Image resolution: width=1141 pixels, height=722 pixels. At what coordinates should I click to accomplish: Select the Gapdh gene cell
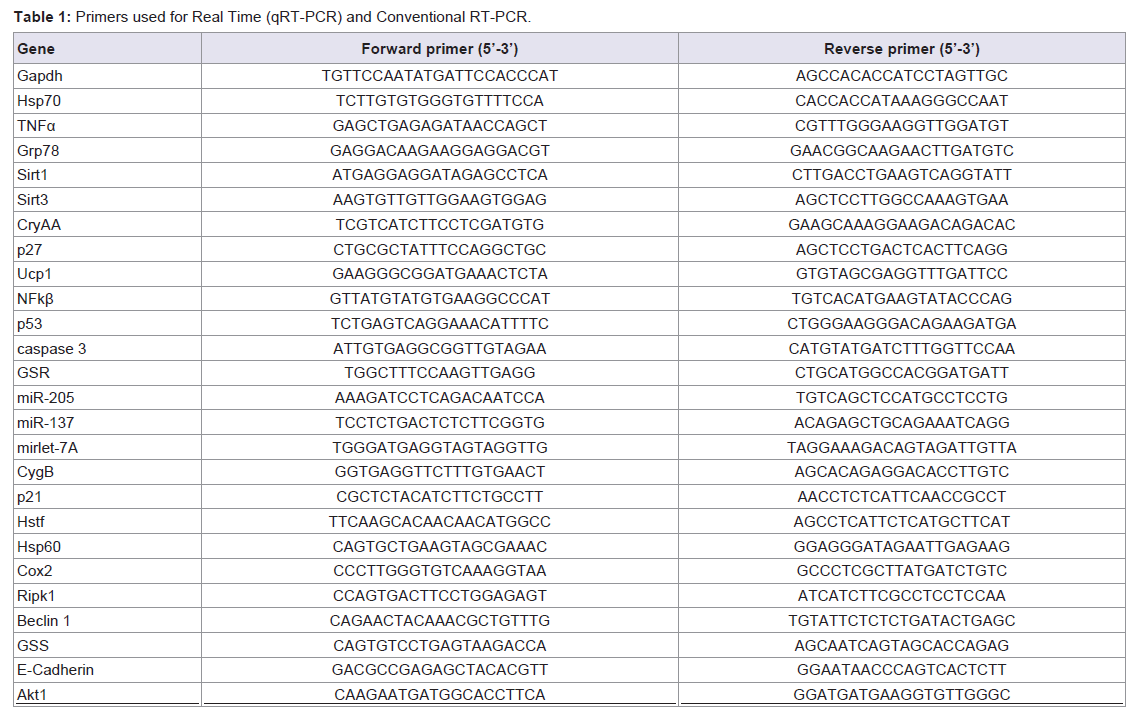(39, 76)
